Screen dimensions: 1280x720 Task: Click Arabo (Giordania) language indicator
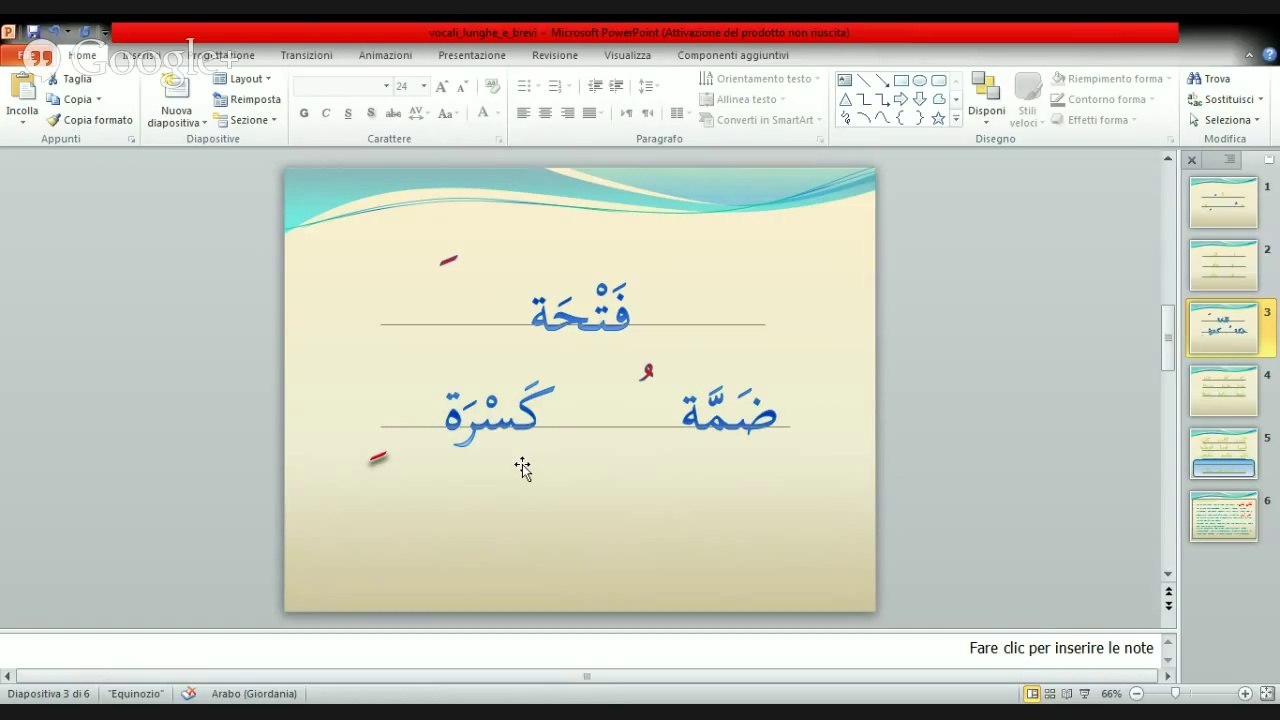(x=254, y=694)
